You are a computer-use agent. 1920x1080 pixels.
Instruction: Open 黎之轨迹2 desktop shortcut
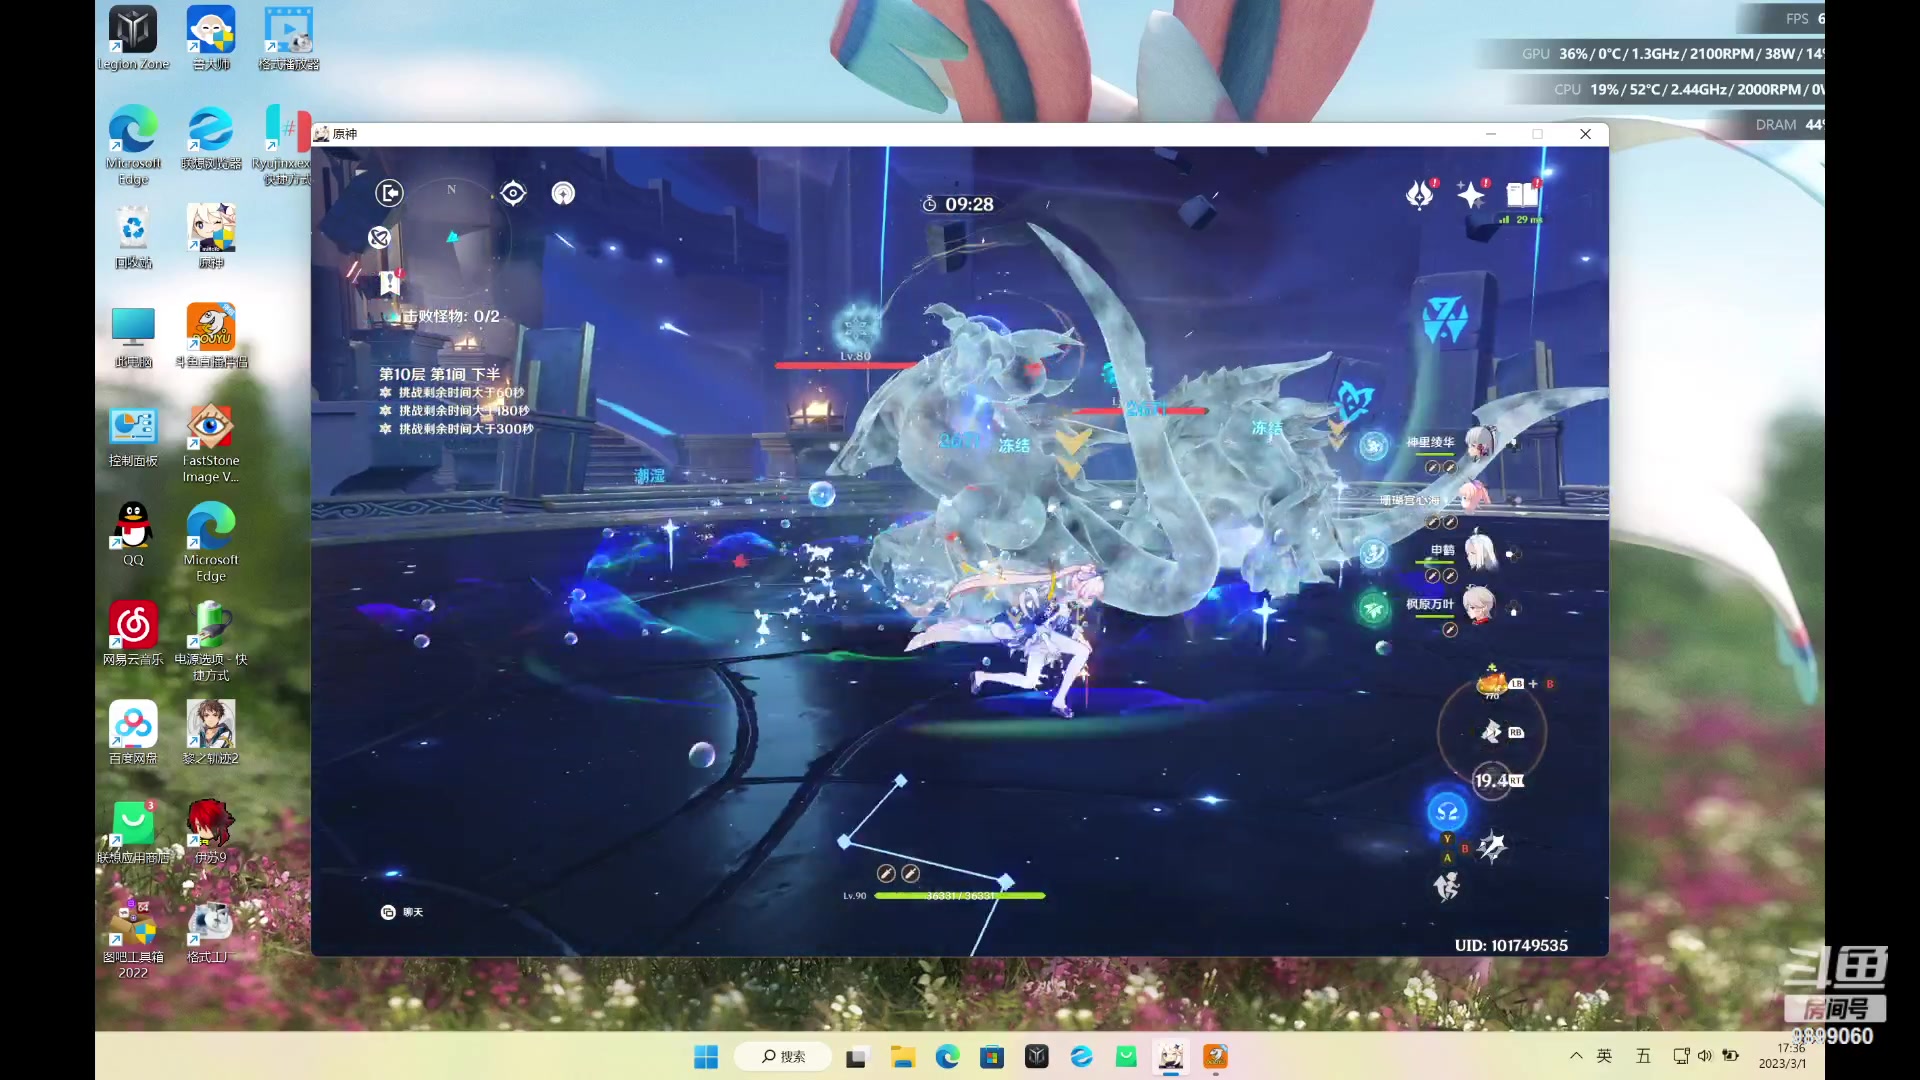click(x=211, y=732)
